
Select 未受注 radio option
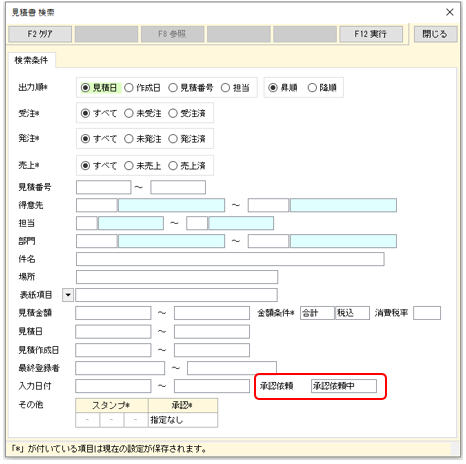(x=143, y=113)
